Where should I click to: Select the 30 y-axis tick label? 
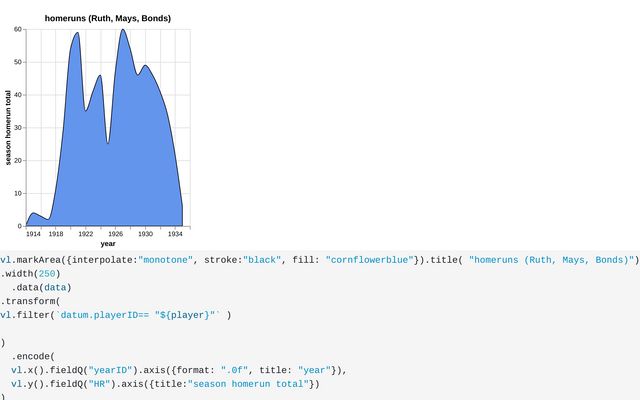point(18,128)
